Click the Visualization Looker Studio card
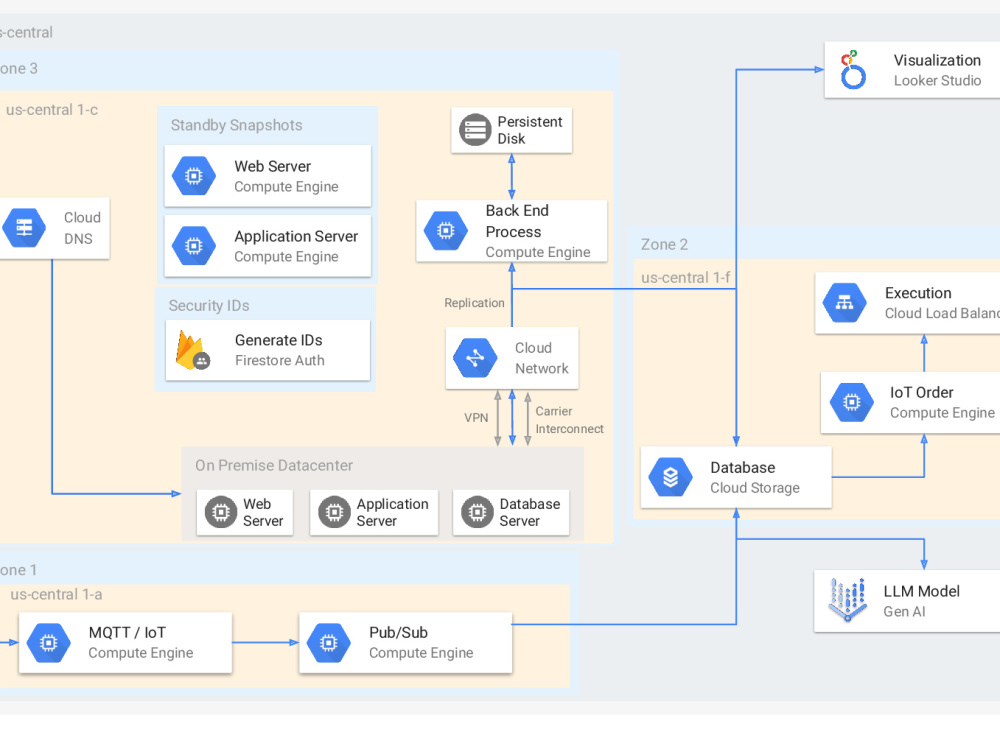Image resolution: width=1000 pixels, height=749 pixels. (910, 69)
